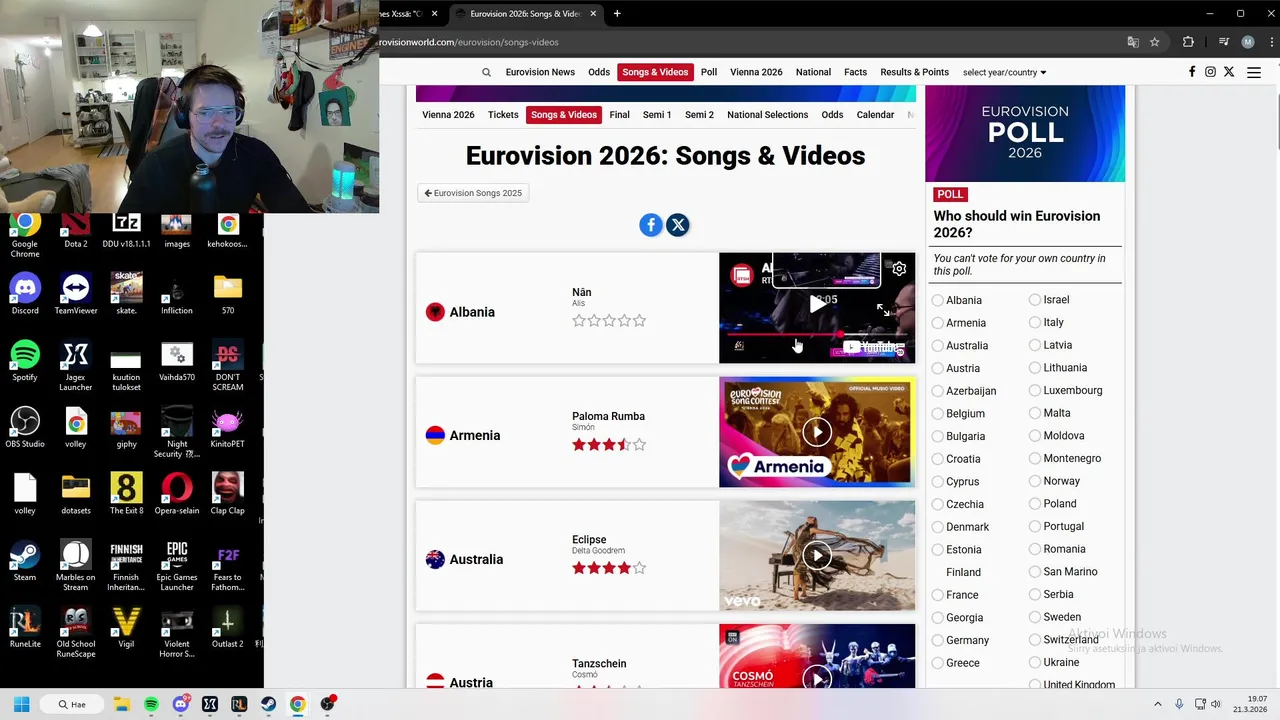Image resolution: width=1280 pixels, height=720 pixels.
Task: Switch to the Final tab
Action: coord(620,115)
